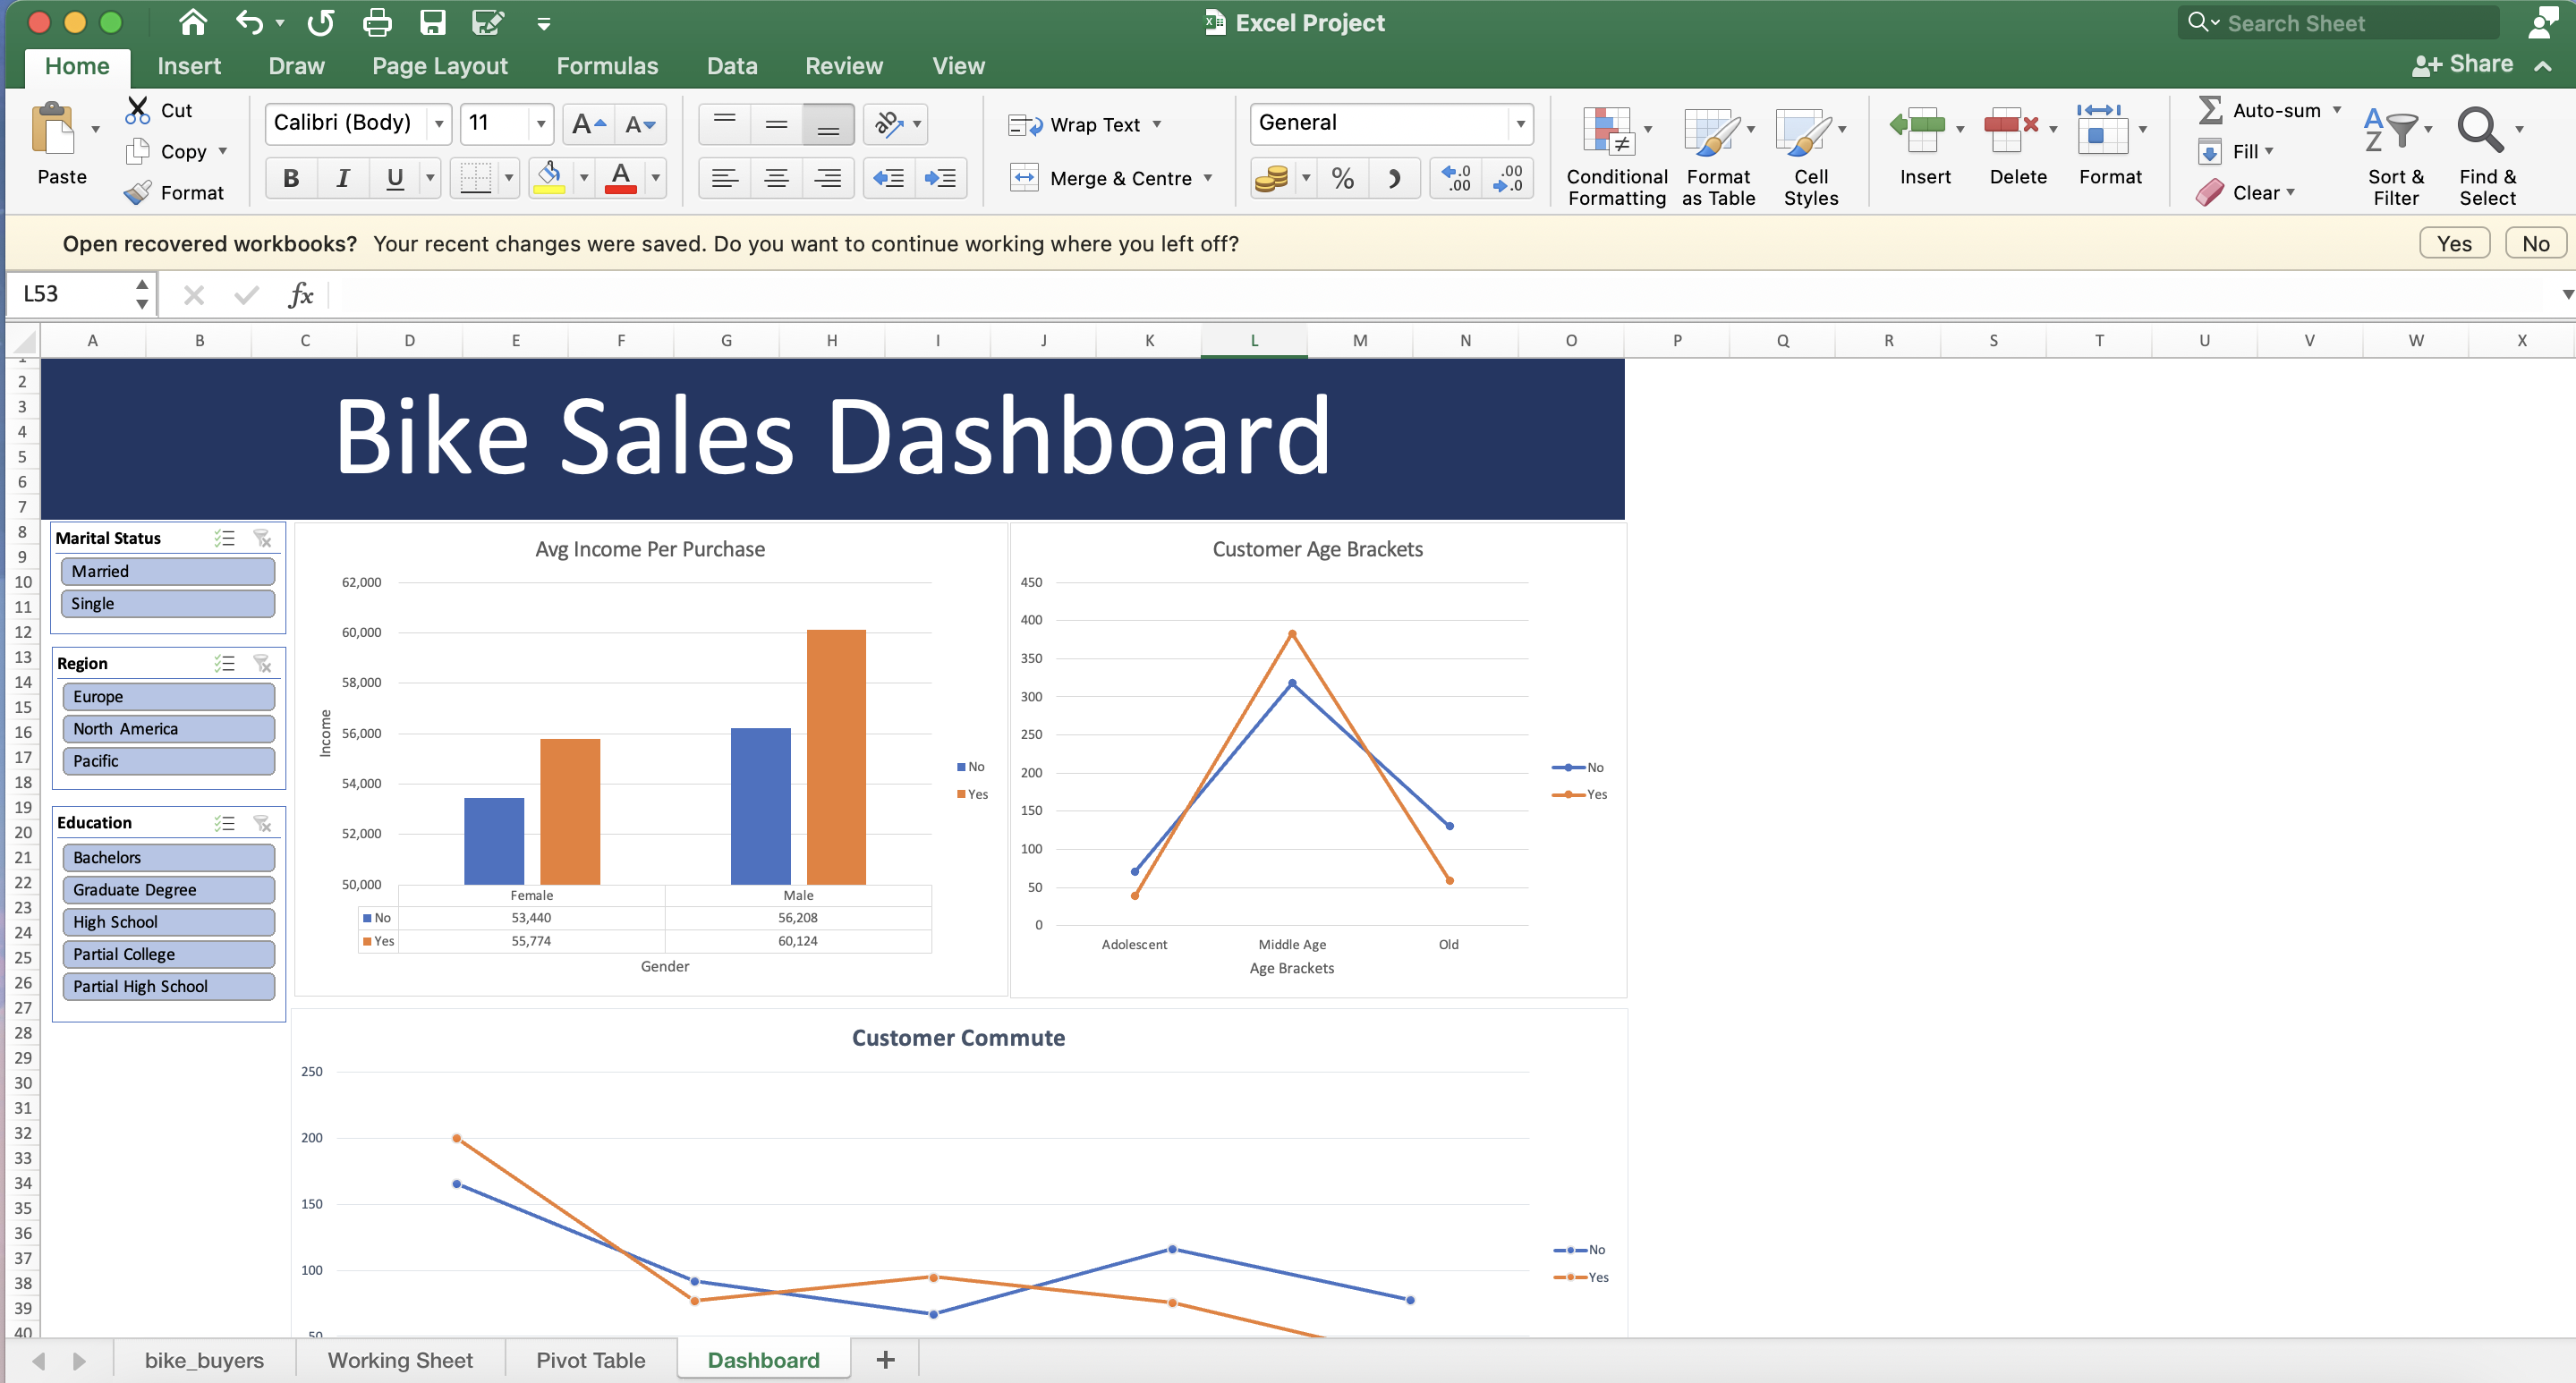2576x1383 pixels.
Task: Toggle the Bachelors slicer filter
Action: pyautogui.click(x=168, y=857)
